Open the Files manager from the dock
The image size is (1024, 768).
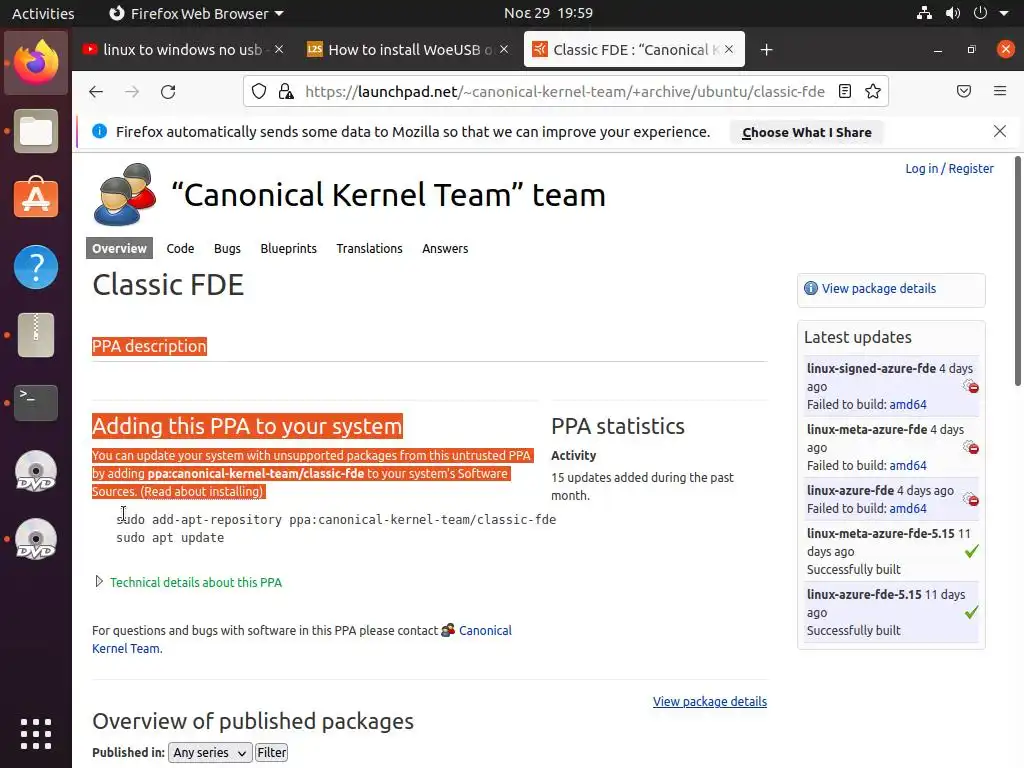coord(36,131)
